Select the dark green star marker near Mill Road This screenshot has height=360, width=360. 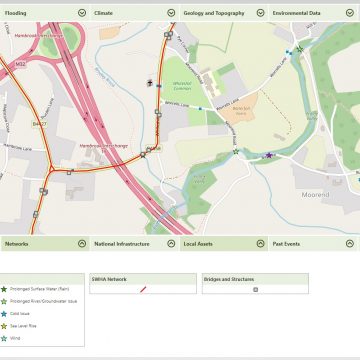tap(300, 49)
